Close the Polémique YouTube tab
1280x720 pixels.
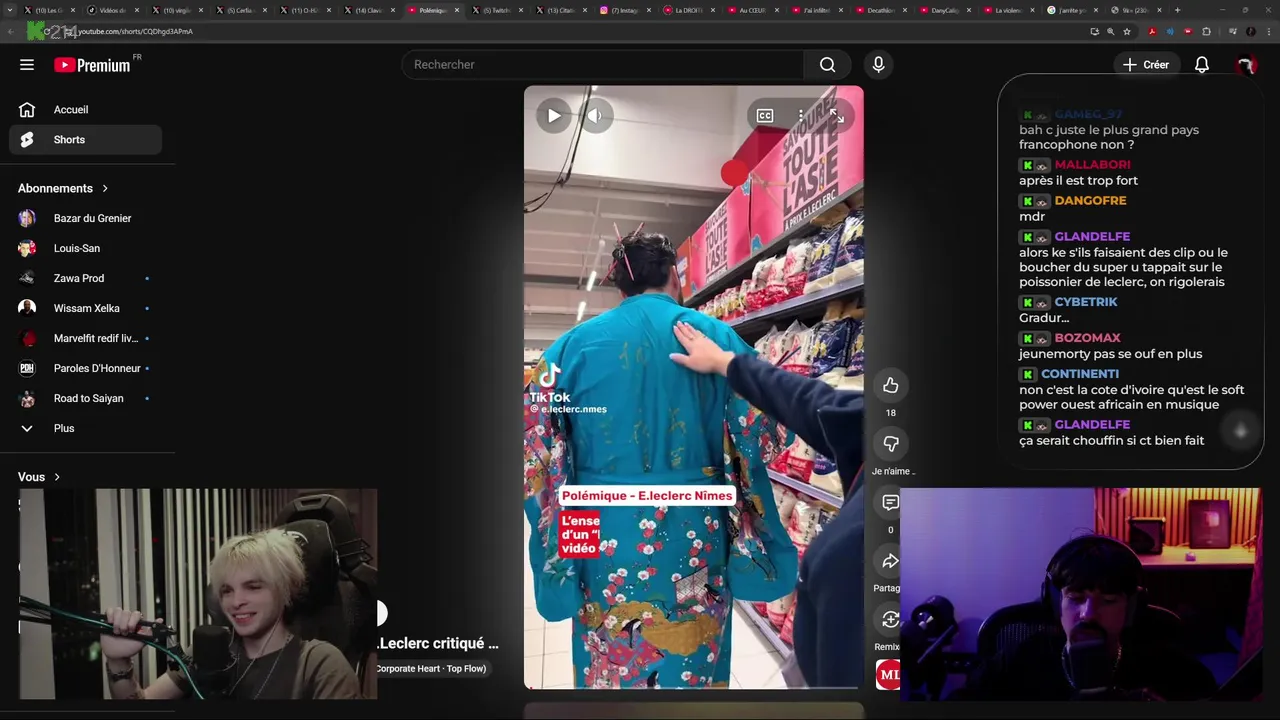[457, 10]
